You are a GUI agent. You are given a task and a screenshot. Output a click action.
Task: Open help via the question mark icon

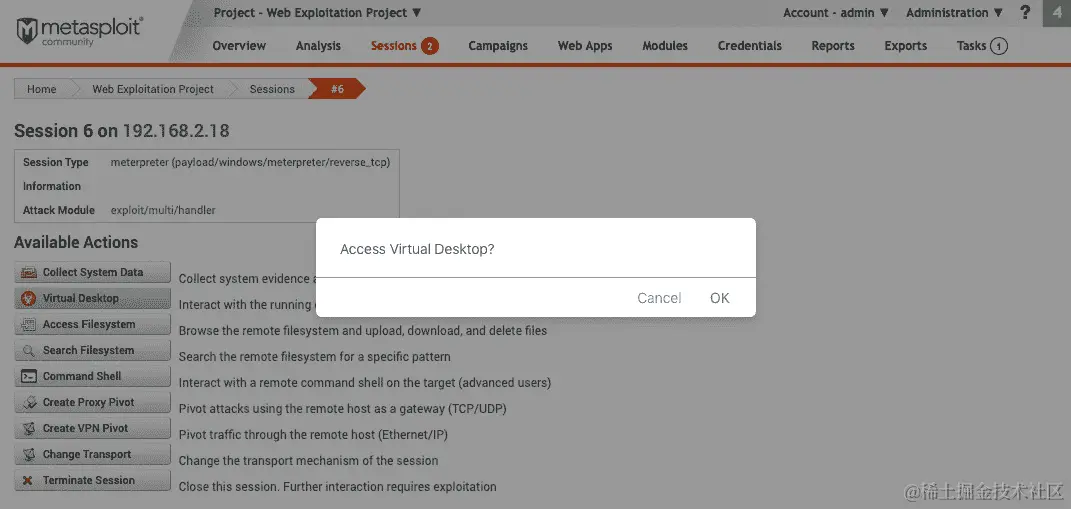click(1025, 12)
